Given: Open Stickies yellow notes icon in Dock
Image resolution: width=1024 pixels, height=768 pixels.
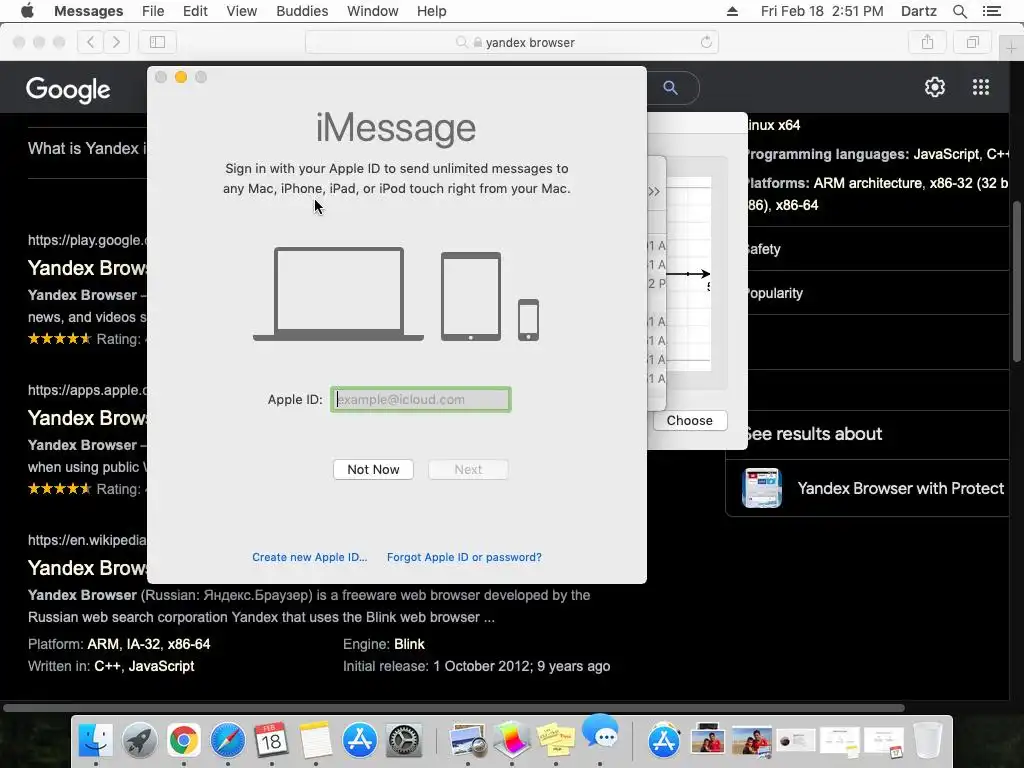Looking at the screenshot, I should pyautogui.click(x=556, y=741).
